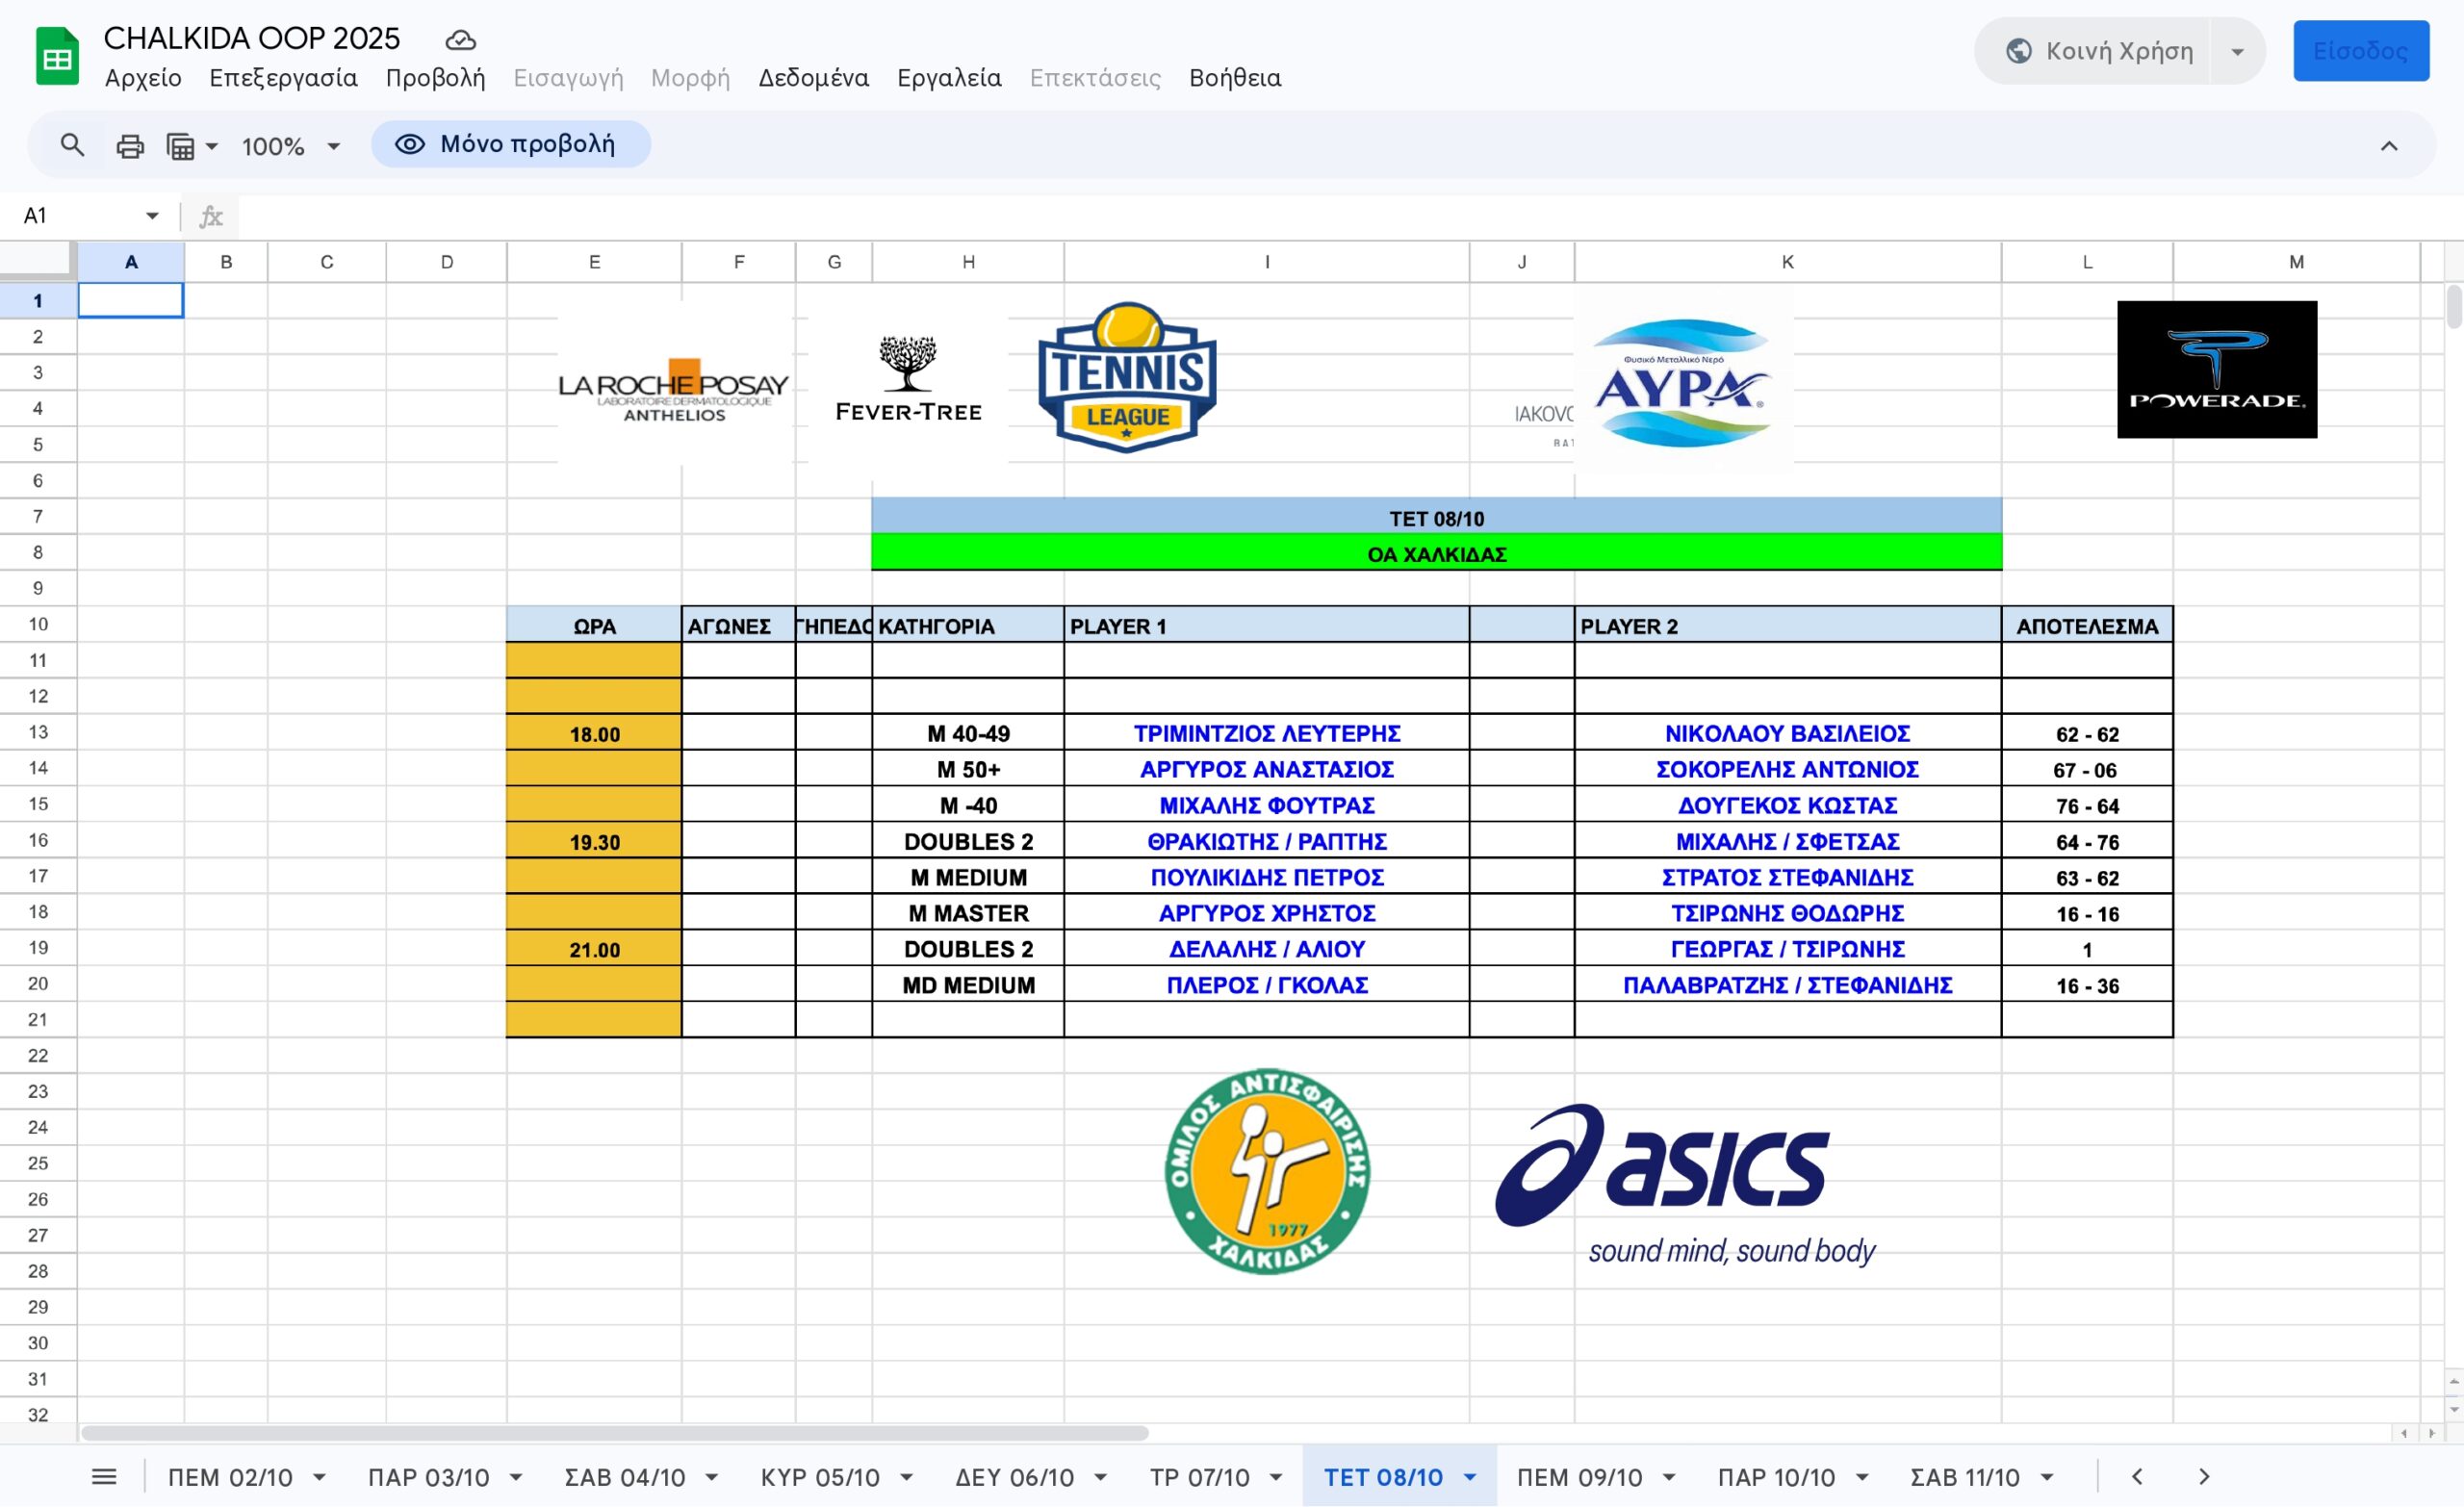Click the Κοινή Χρήση share button
The image size is (2464, 1507).
(x=2100, y=51)
